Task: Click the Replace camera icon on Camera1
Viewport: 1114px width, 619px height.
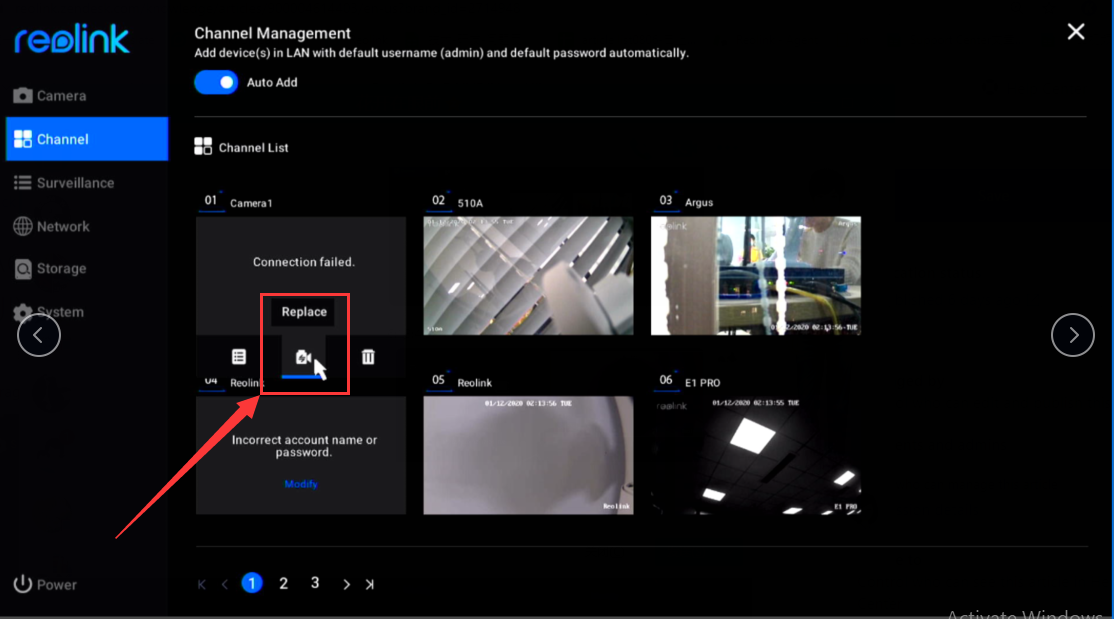Action: tap(303, 357)
